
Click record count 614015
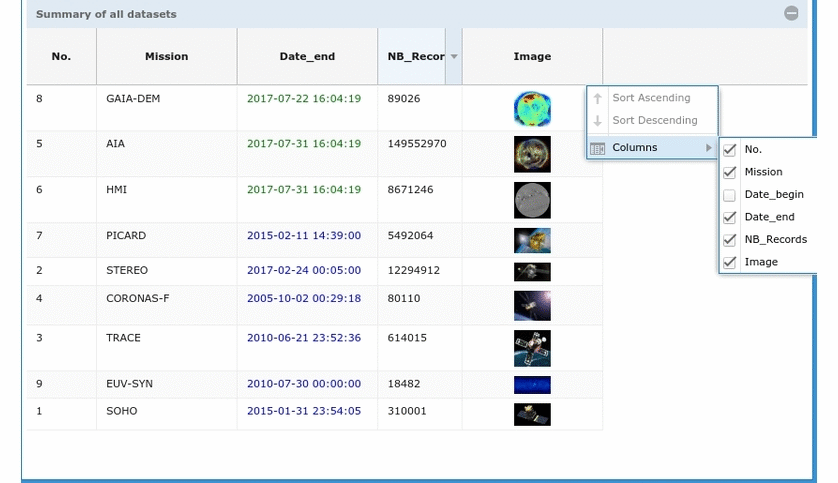pyautogui.click(x=407, y=338)
